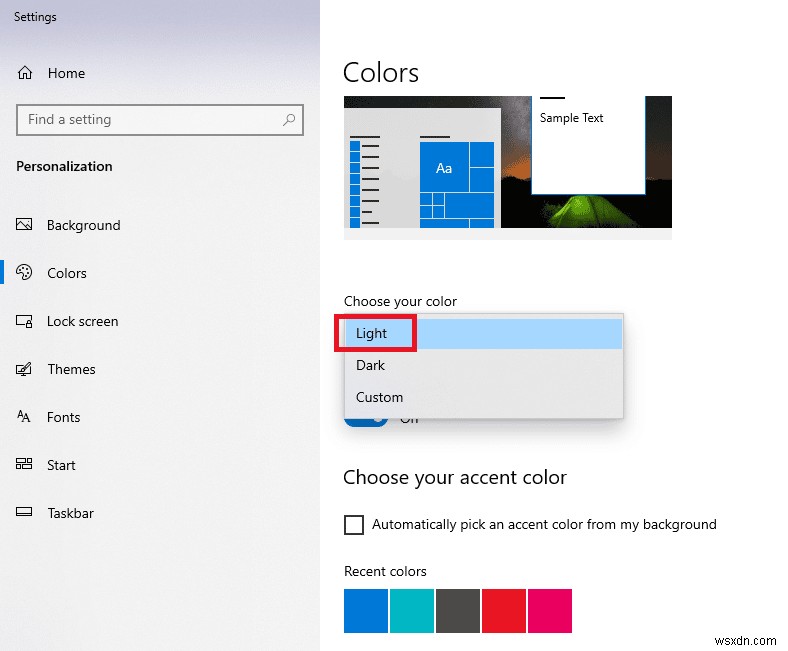Click the Colors palette icon

pyautogui.click(x=24, y=272)
